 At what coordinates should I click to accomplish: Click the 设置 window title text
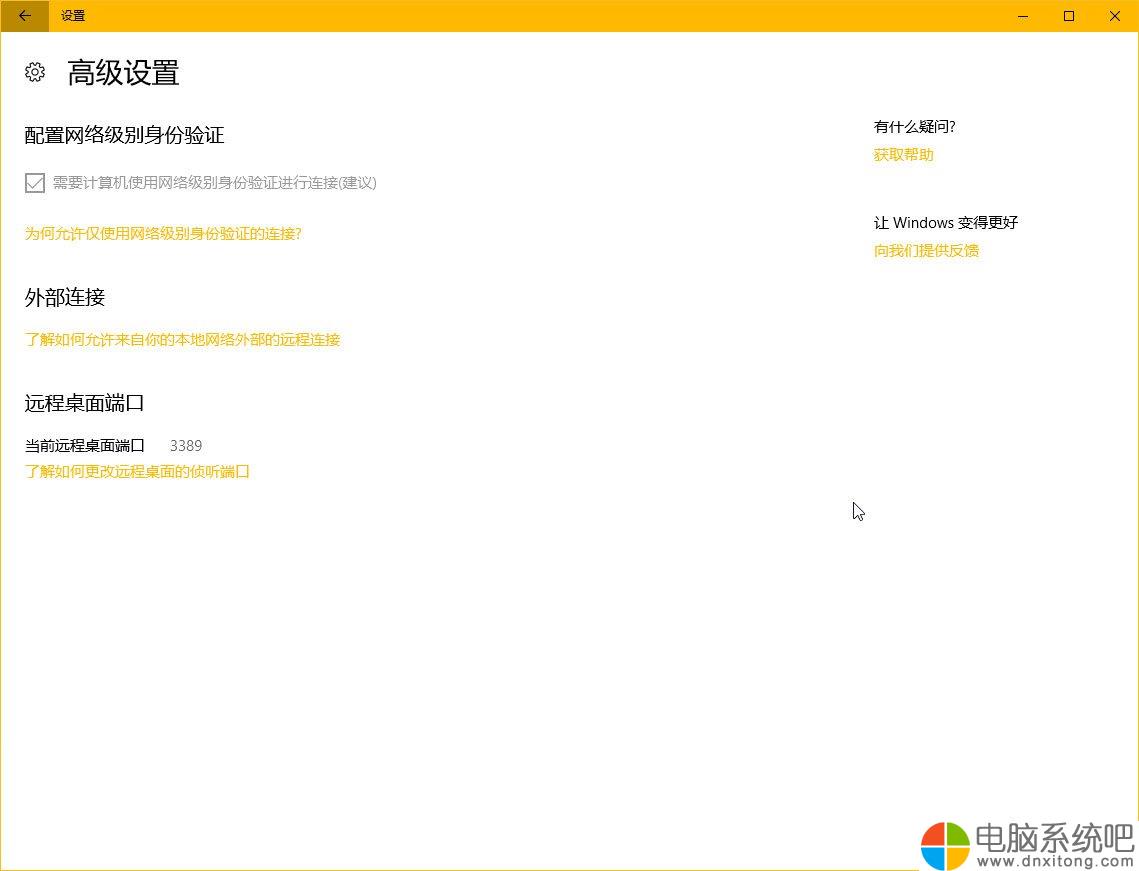[x=73, y=16]
